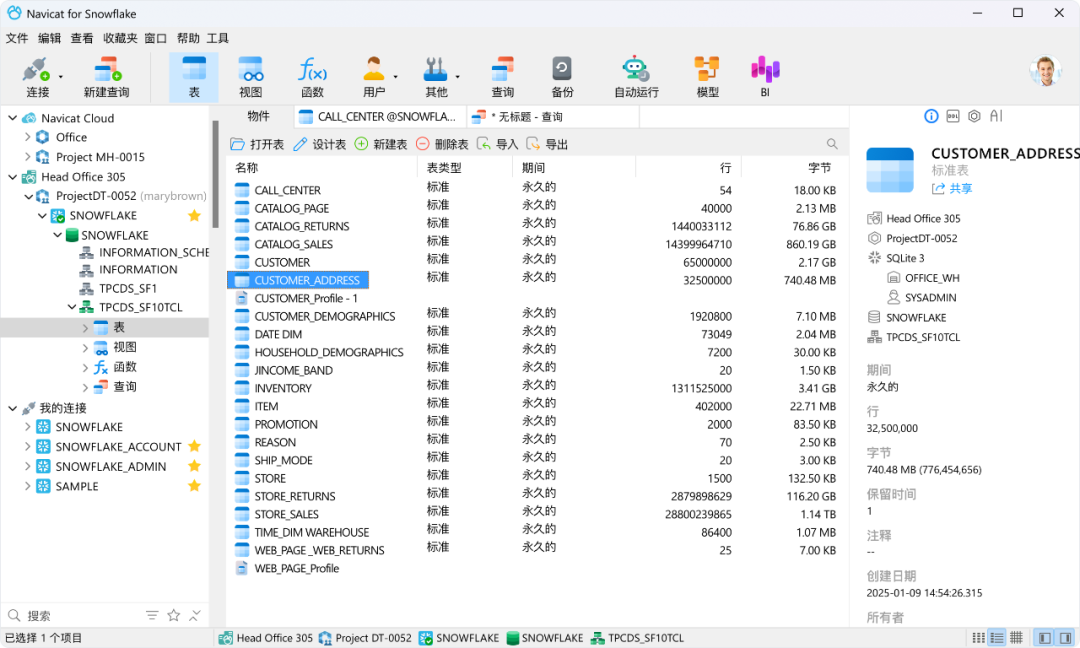Expand the 视图 (Views) tree node
The height and width of the screenshot is (648, 1080).
coord(85,347)
